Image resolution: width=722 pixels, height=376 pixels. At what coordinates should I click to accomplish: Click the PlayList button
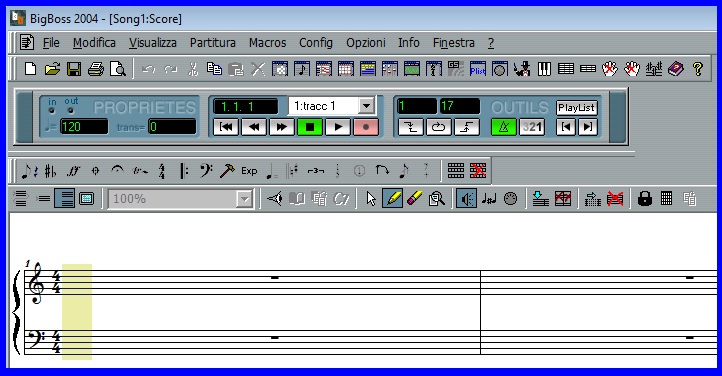(x=576, y=108)
